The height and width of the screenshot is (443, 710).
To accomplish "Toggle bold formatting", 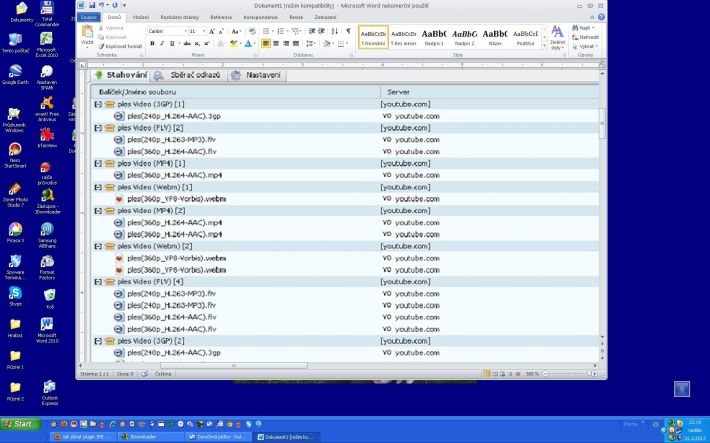I will pyautogui.click(x=152, y=43).
